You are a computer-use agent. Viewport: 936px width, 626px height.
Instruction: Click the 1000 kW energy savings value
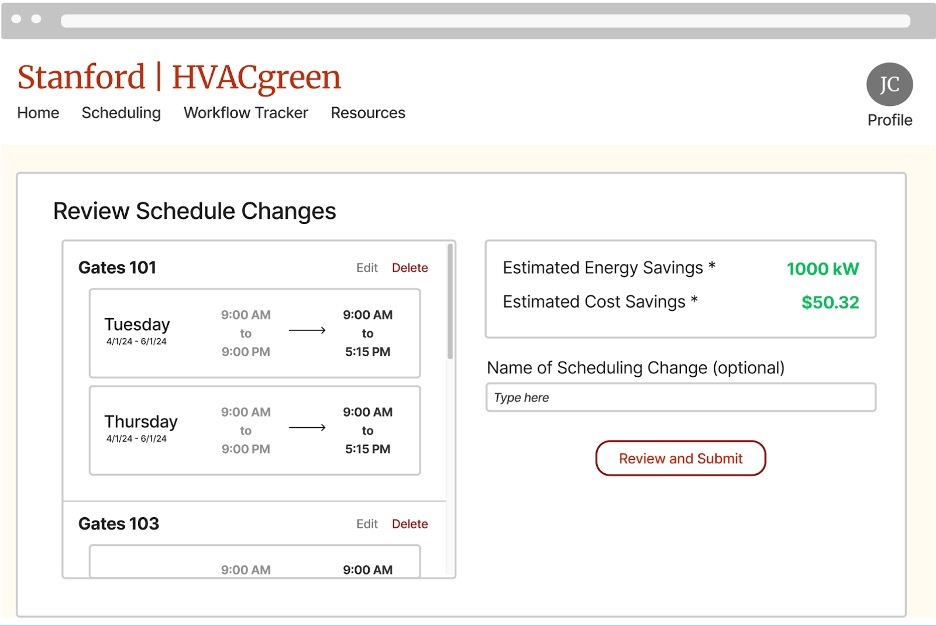point(823,269)
